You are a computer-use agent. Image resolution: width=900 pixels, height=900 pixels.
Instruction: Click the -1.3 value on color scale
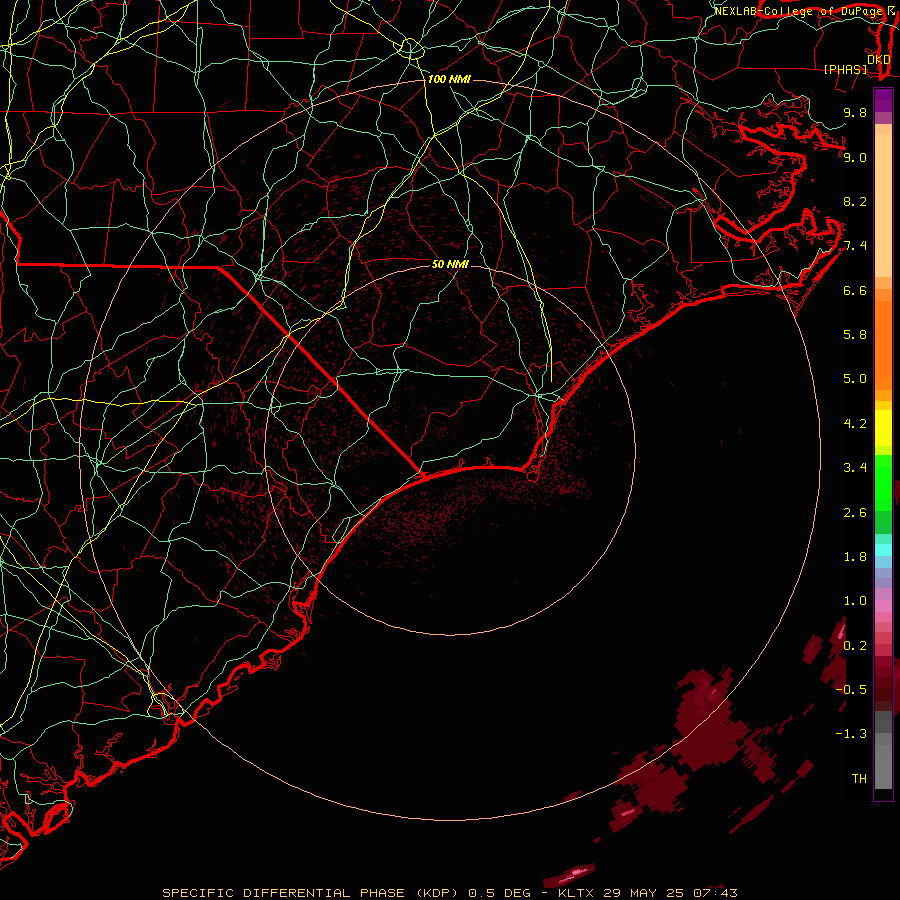pyautogui.click(x=852, y=734)
